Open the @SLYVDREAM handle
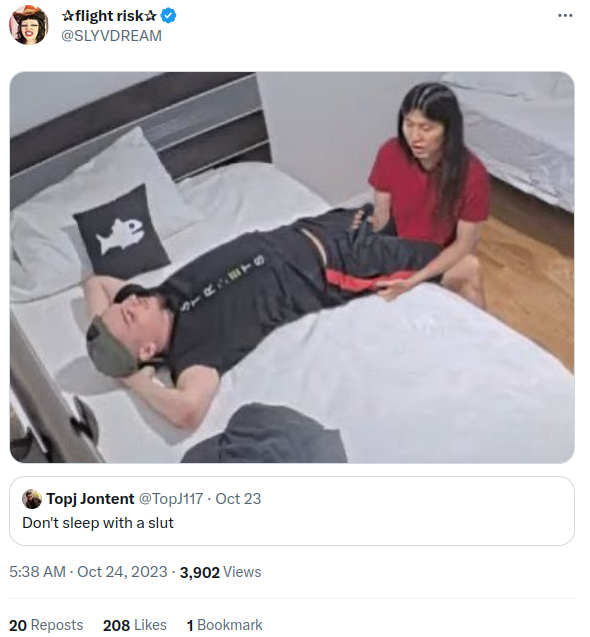The image size is (590, 637). [x=111, y=36]
